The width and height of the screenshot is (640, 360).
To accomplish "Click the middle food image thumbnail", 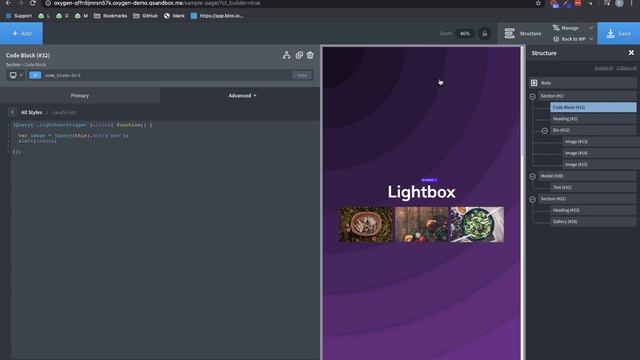I will point(421,224).
